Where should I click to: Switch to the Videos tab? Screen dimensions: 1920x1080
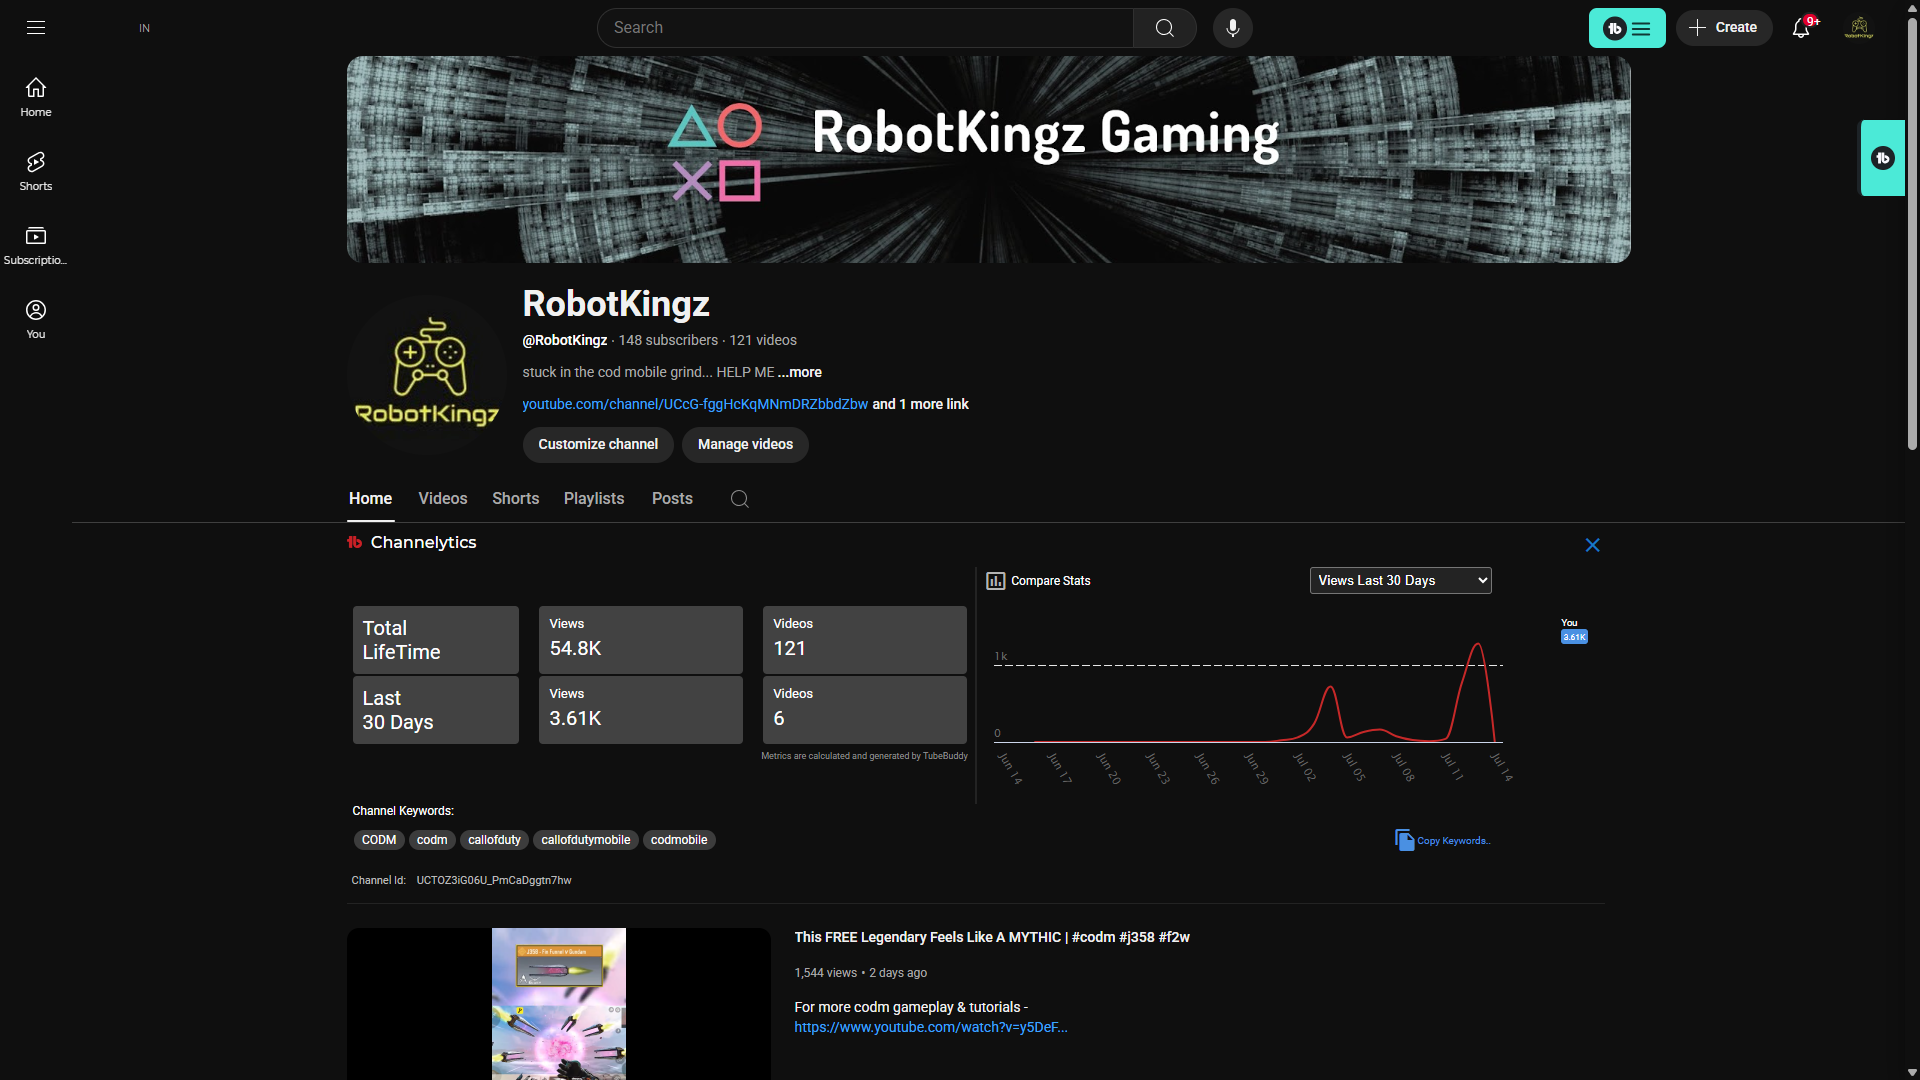(x=443, y=499)
